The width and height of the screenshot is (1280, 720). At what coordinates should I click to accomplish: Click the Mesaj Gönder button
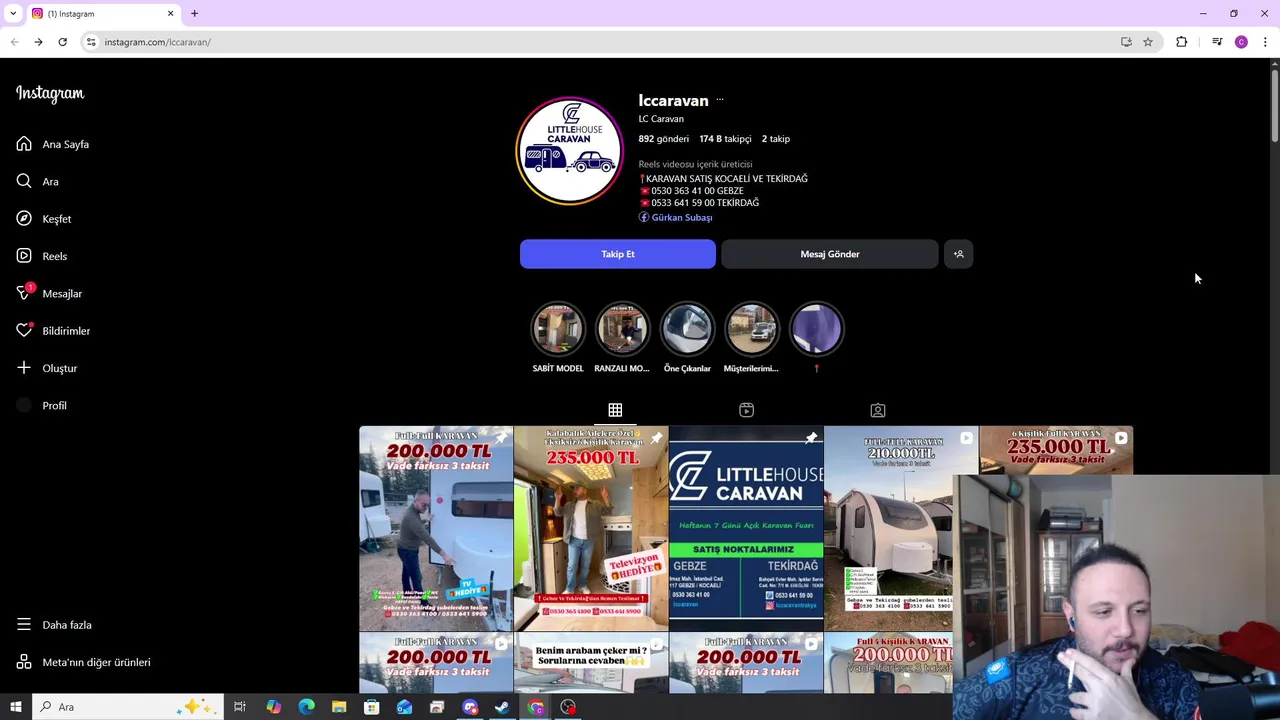830,254
